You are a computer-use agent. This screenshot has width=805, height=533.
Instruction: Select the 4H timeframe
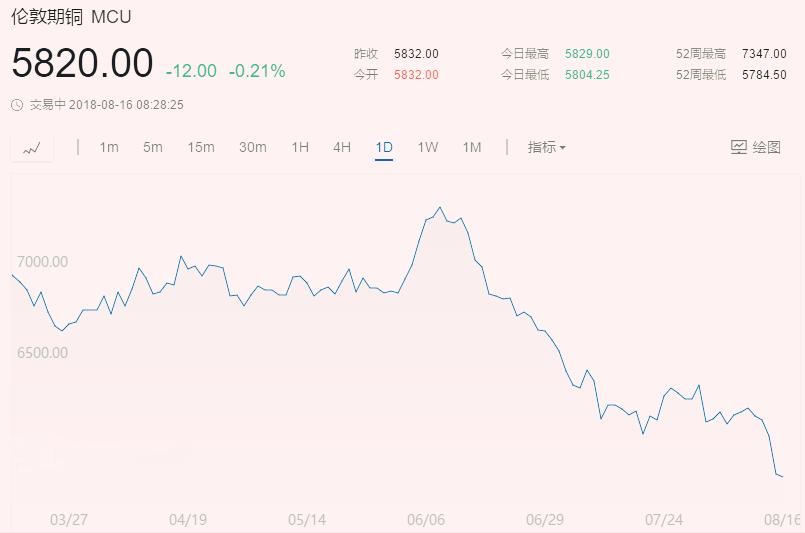pyautogui.click(x=342, y=147)
